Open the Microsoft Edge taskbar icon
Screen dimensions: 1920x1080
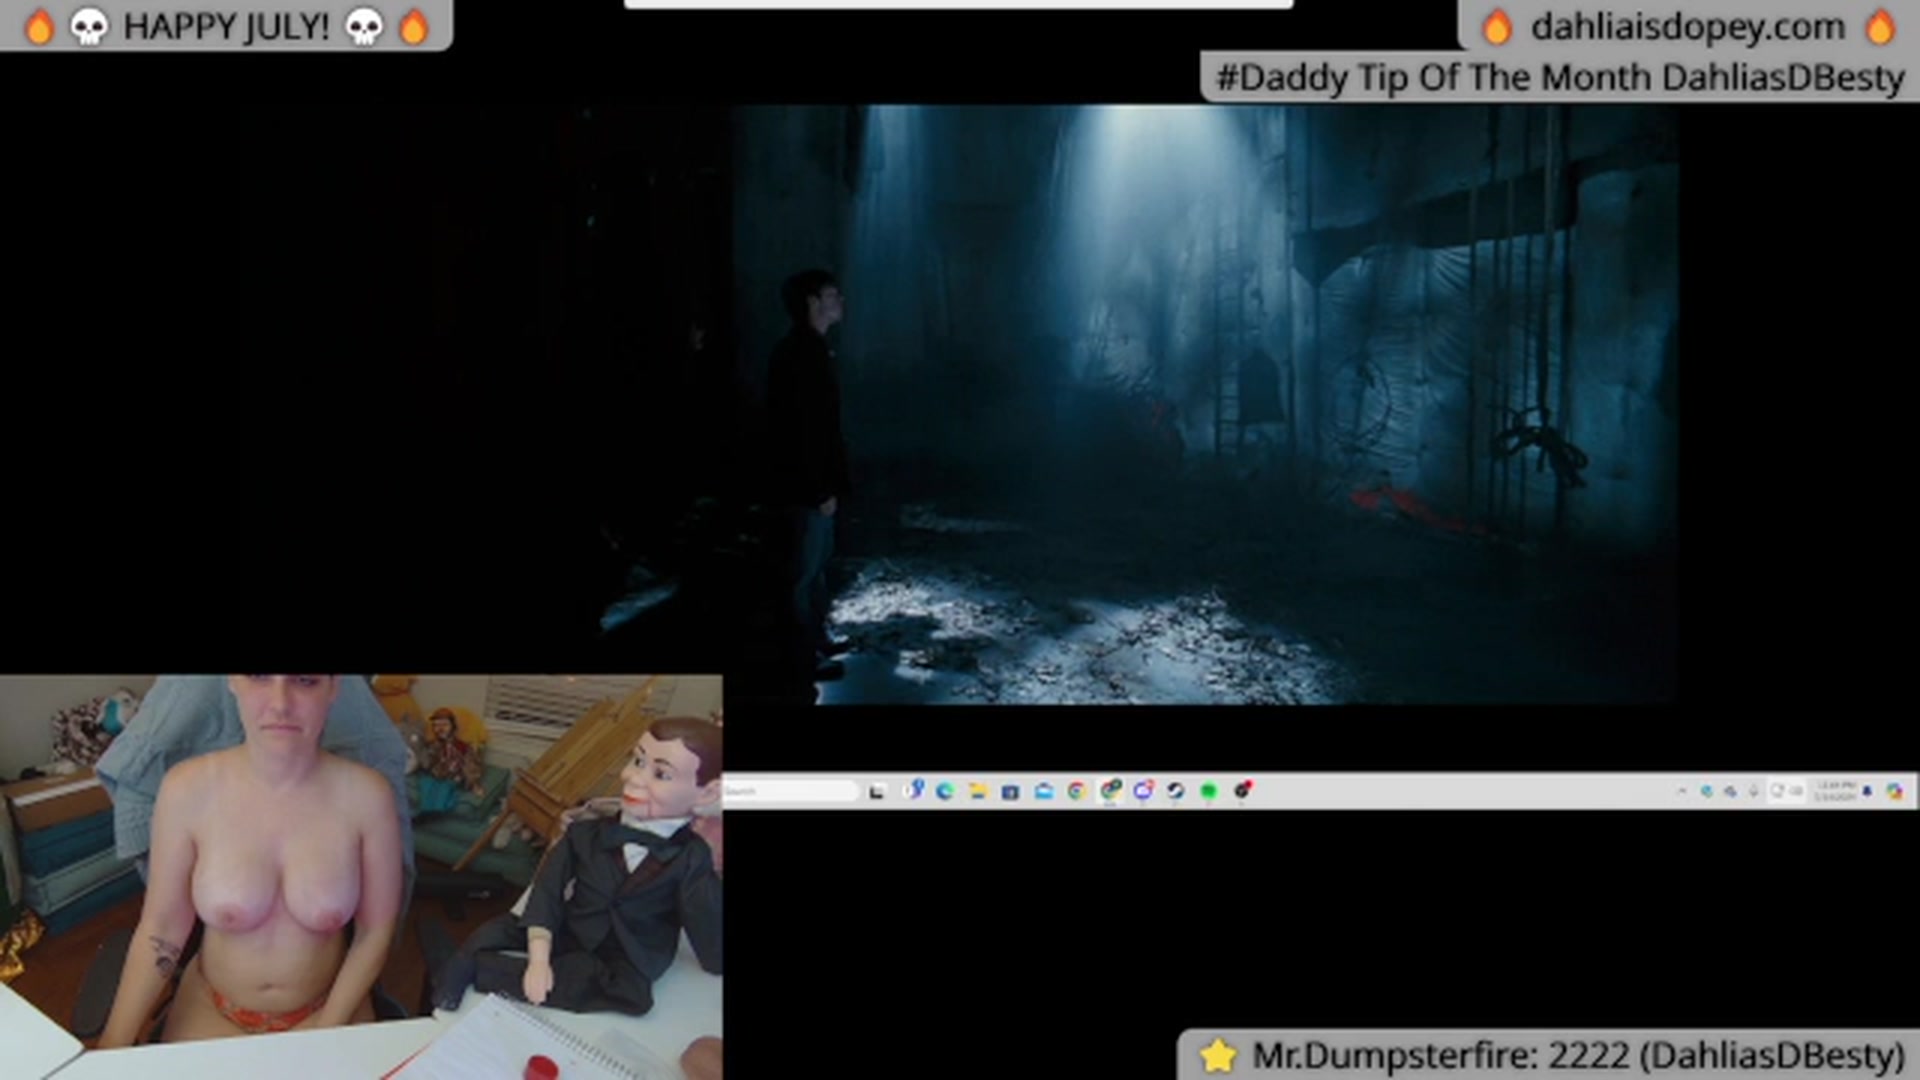(x=945, y=791)
